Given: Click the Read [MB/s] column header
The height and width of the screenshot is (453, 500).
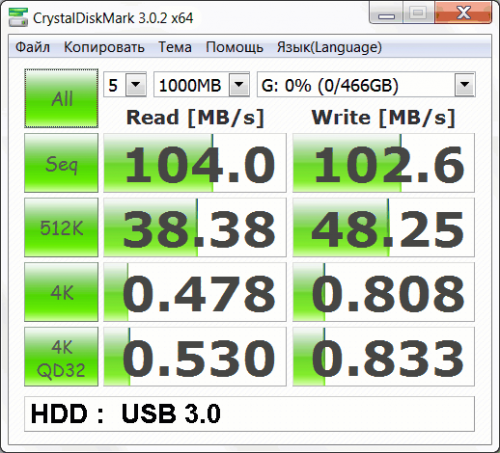Looking at the screenshot, I should [195, 118].
